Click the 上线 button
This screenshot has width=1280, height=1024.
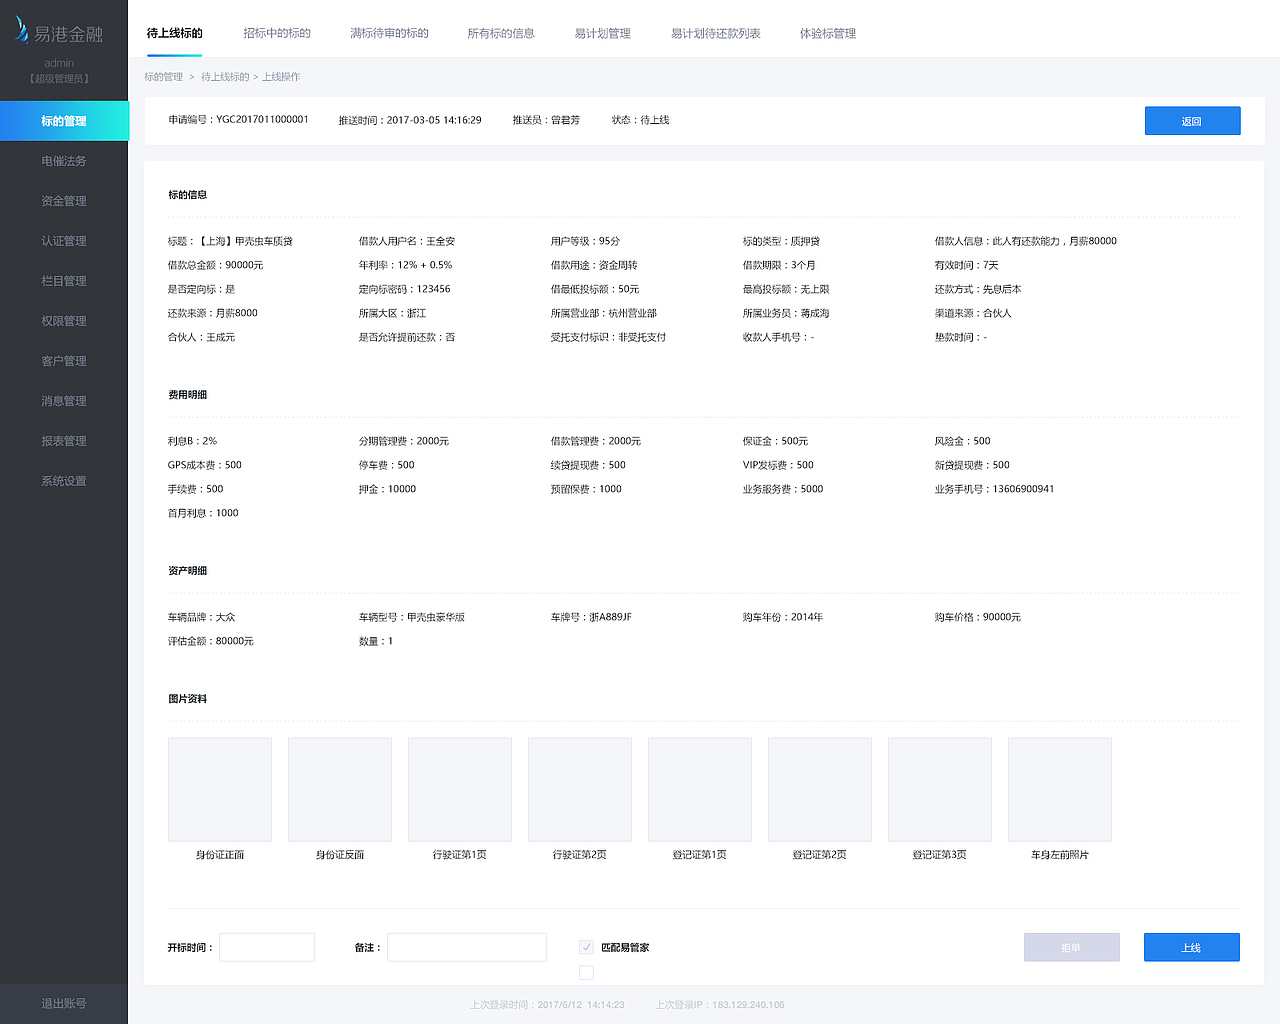pos(1191,947)
